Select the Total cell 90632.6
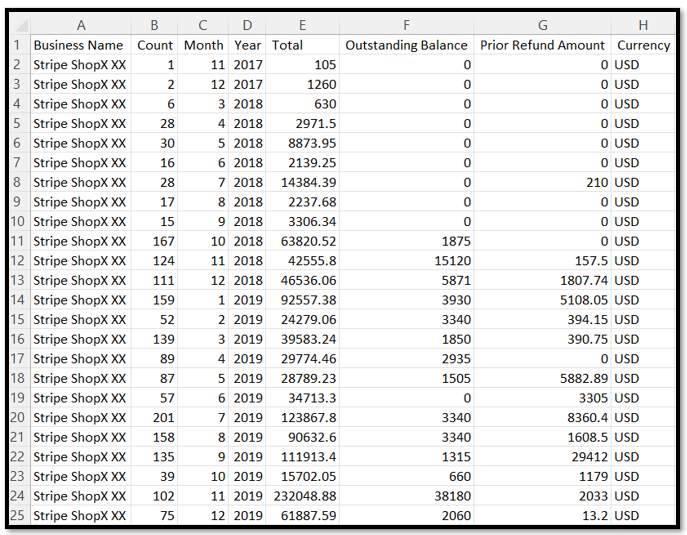This screenshot has height=535, width=687. tap(302, 437)
